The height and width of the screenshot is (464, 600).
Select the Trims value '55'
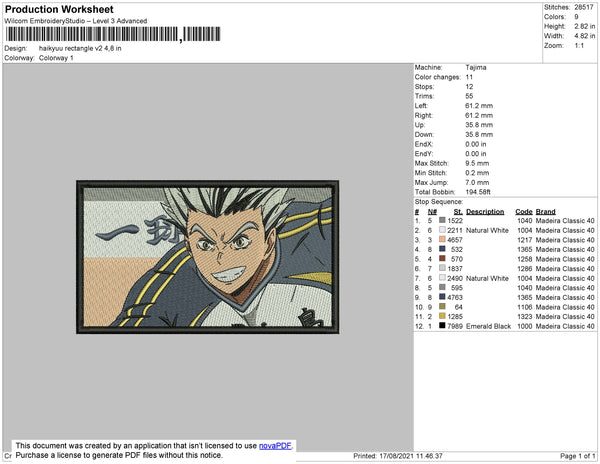pos(469,96)
